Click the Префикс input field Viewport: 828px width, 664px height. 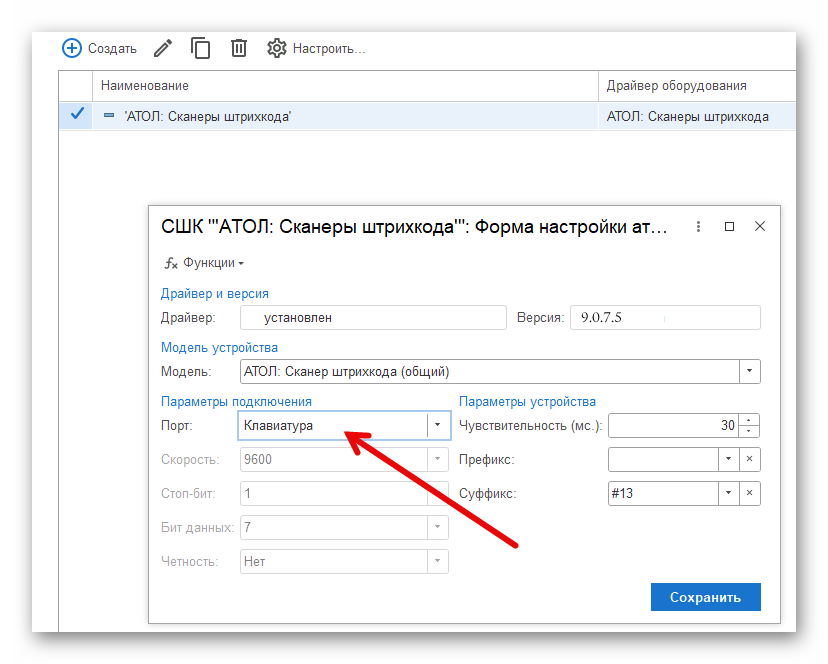[x=663, y=459]
